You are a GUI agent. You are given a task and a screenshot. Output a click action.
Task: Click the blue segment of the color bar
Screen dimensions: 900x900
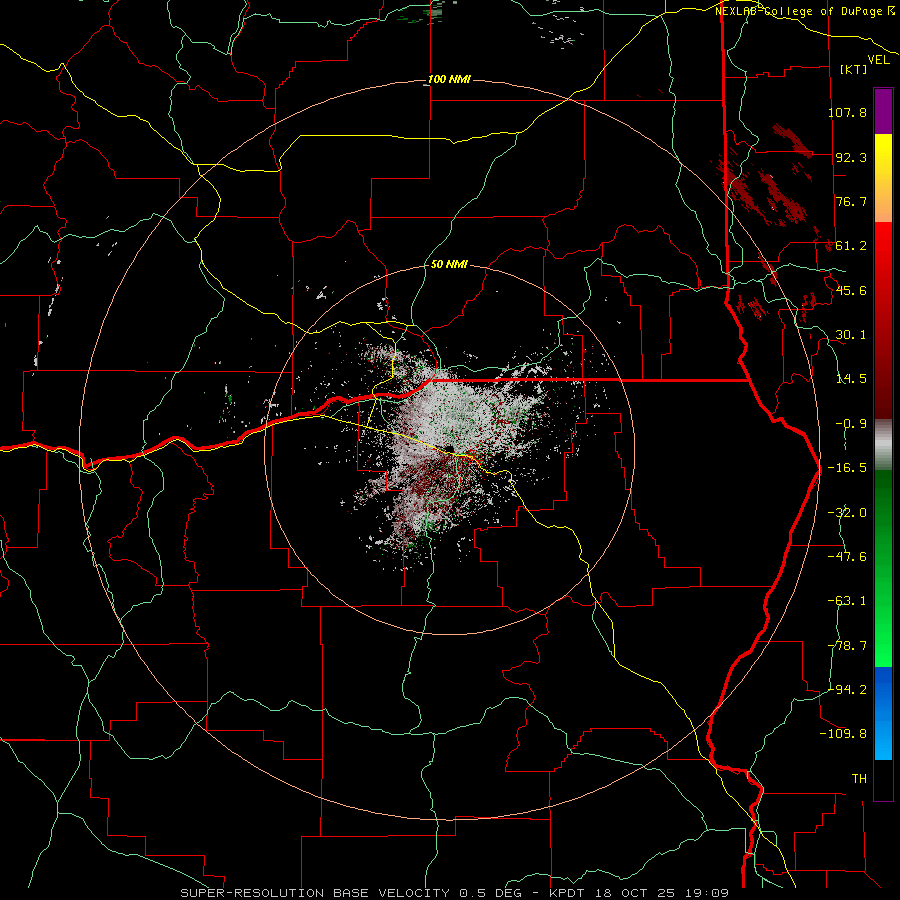883,713
